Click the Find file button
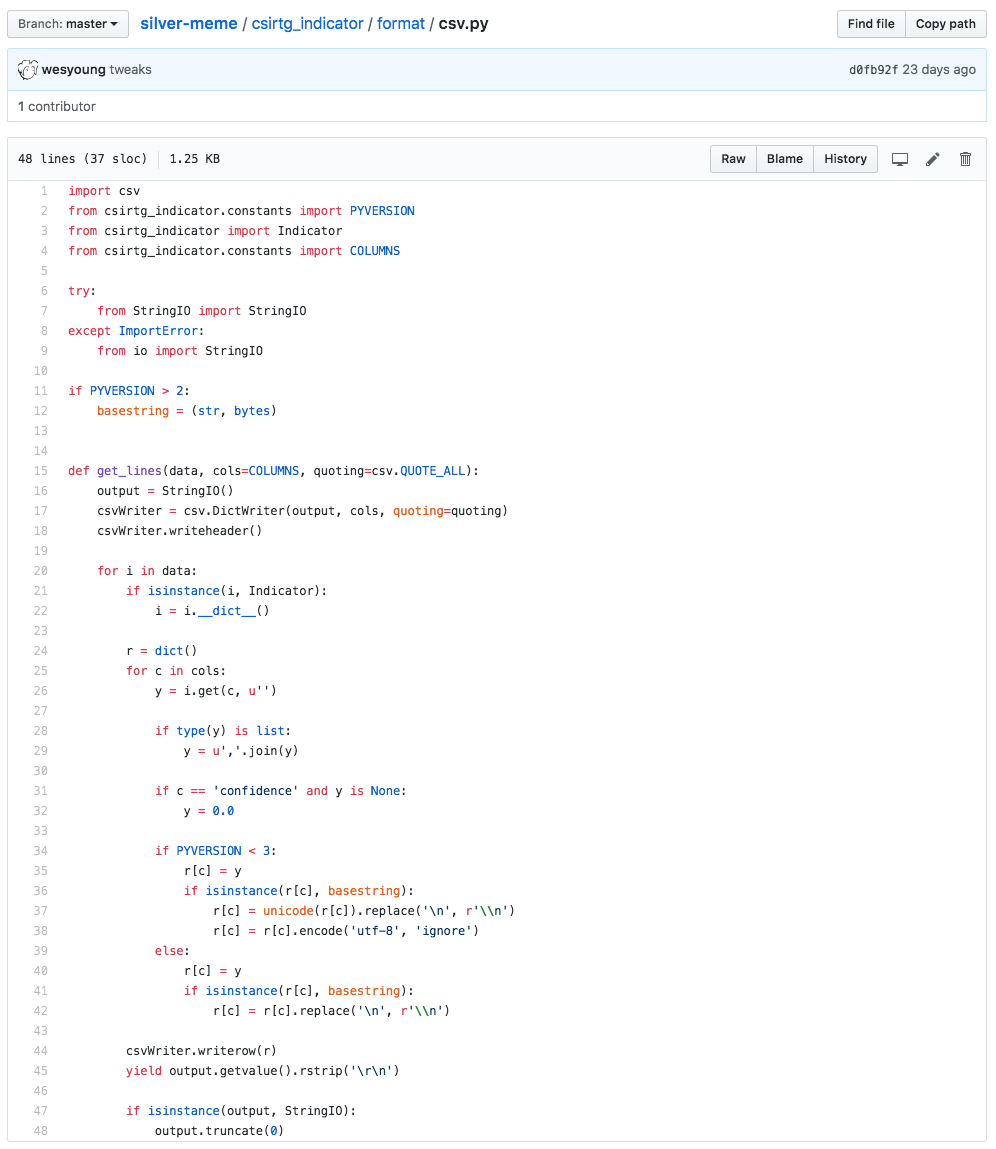This screenshot has height=1149, width=996. [x=871, y=23]
